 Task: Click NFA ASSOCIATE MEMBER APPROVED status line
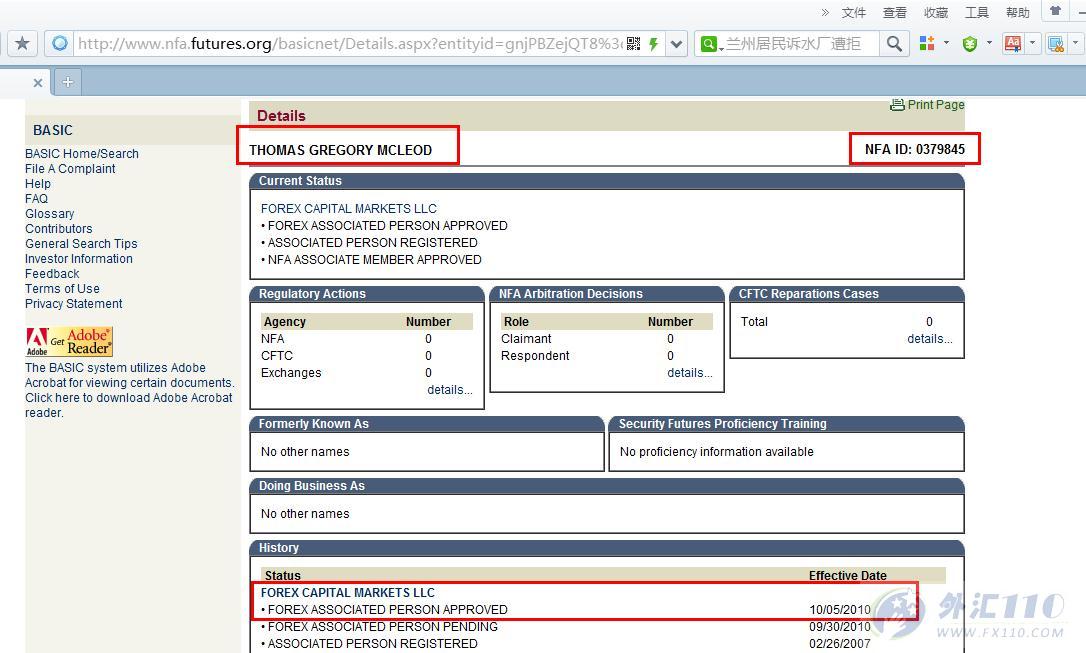[371, 260]
